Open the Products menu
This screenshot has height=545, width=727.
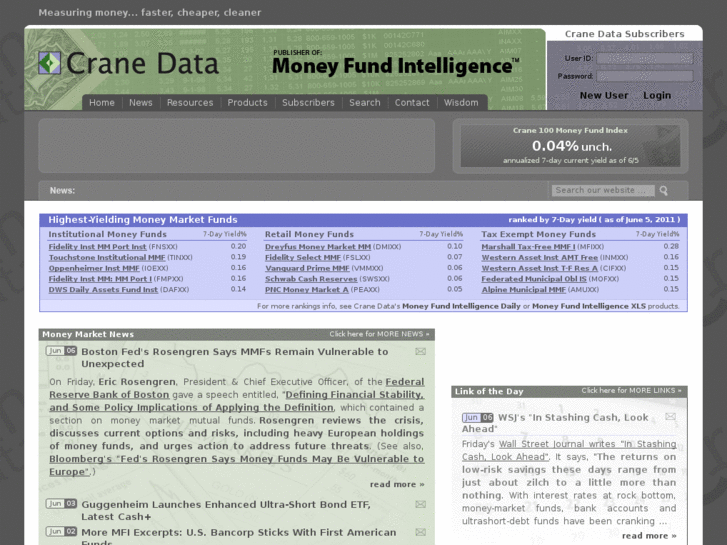[247, 103]
